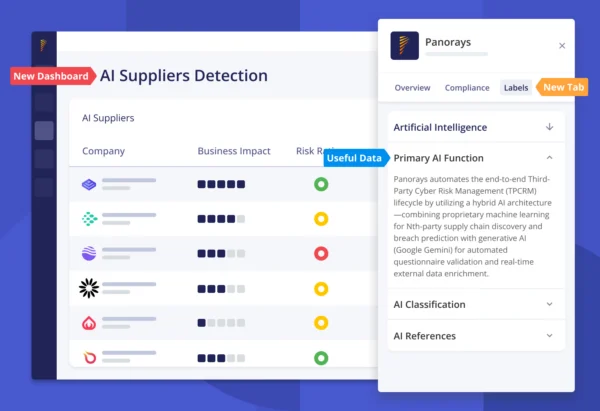The image size is (600, 411).
Task: Click the Artificial Intelligence heading
Action: (x=440, y=127)
